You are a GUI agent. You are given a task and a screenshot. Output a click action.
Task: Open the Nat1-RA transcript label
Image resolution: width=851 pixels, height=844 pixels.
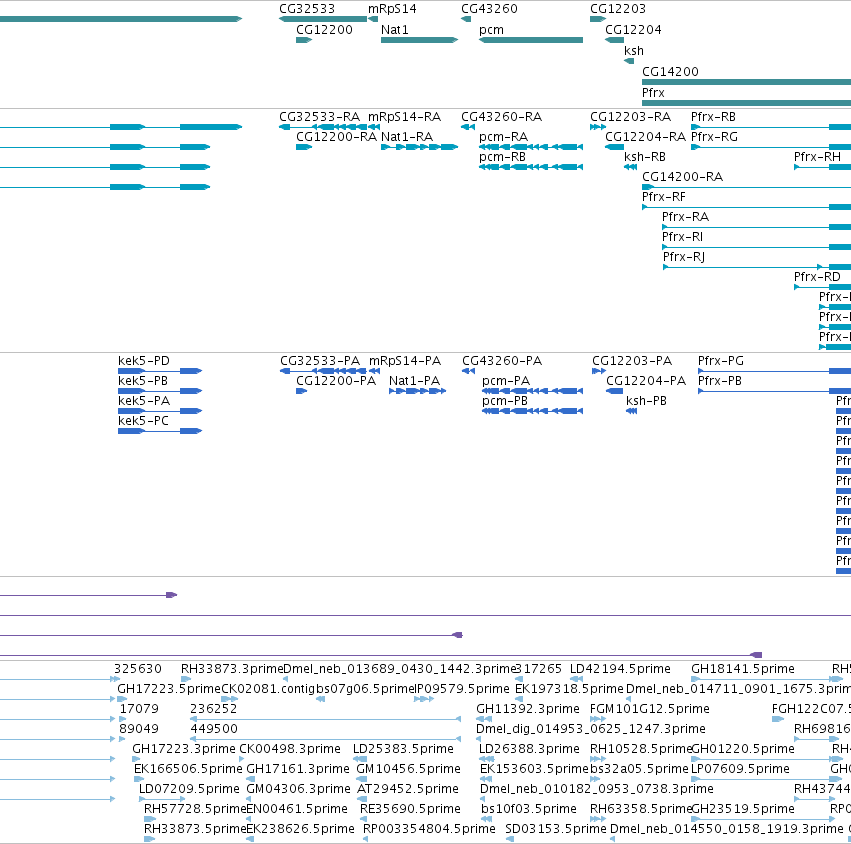click(x=407, y=137)
